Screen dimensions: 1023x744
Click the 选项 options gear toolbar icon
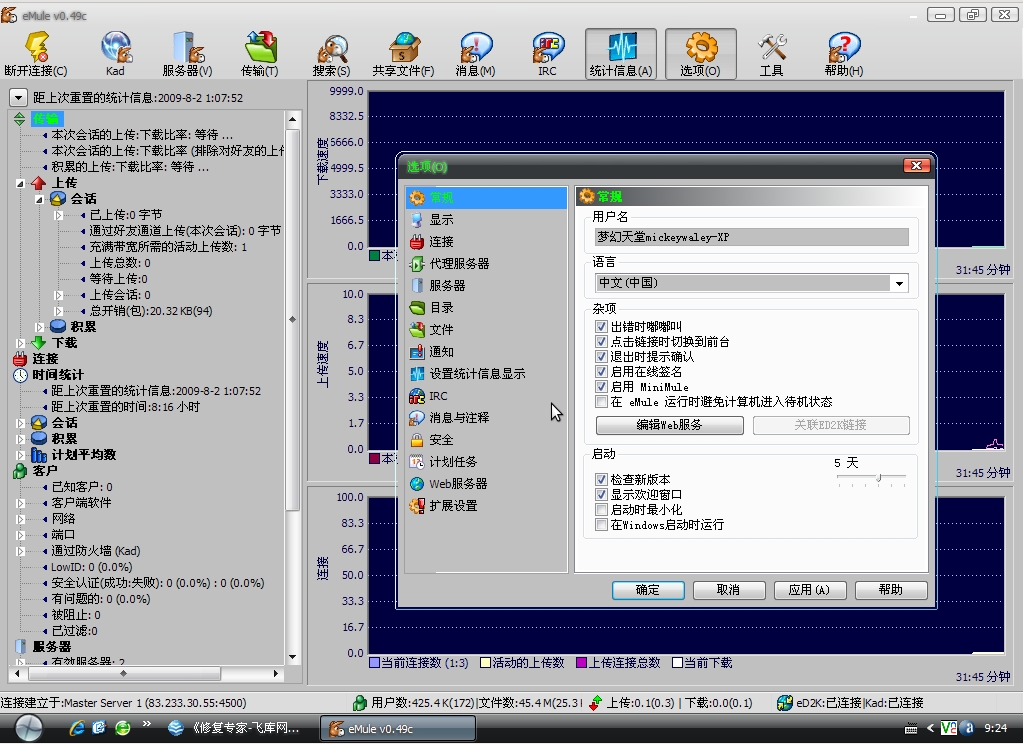701,54
